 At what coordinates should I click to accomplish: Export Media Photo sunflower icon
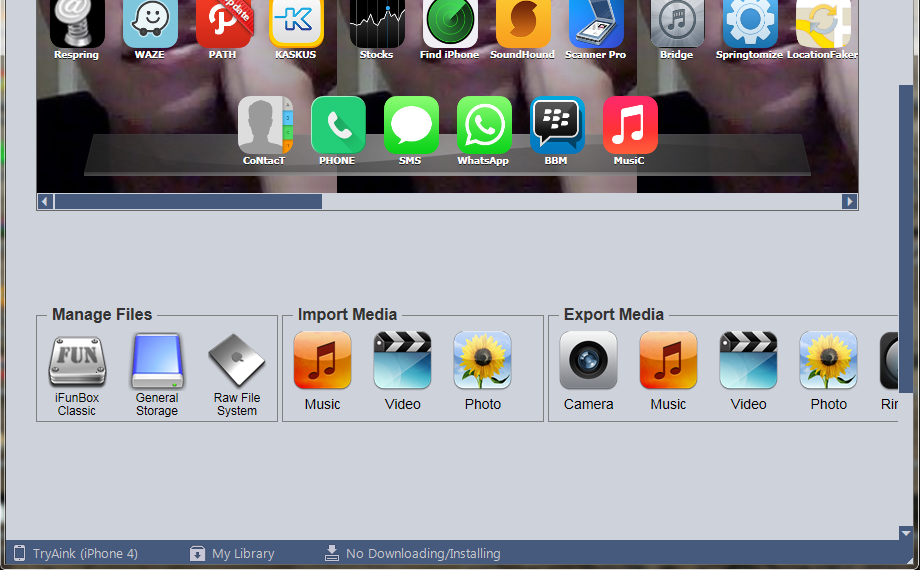(x=828, y=360)
